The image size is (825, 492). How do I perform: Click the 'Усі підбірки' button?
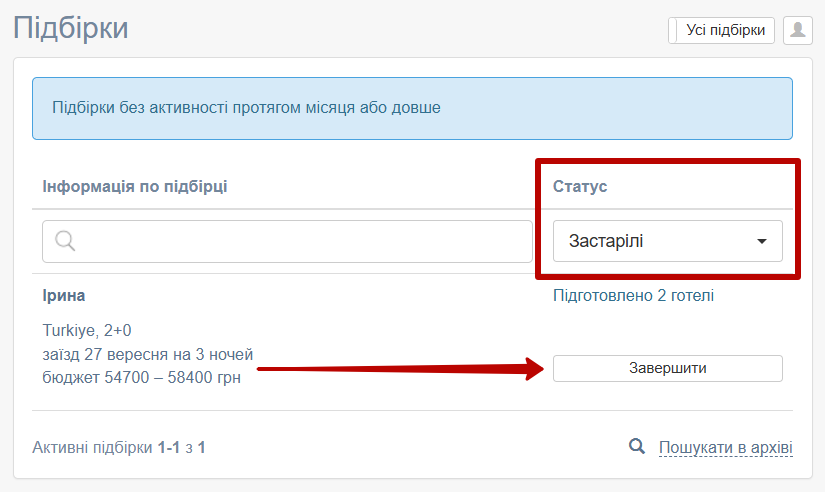tap(726, 30)
